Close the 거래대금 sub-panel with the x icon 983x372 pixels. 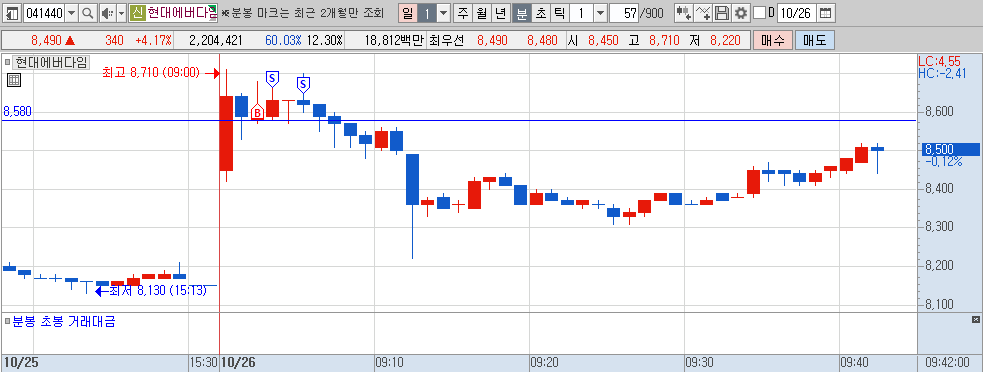975,320
